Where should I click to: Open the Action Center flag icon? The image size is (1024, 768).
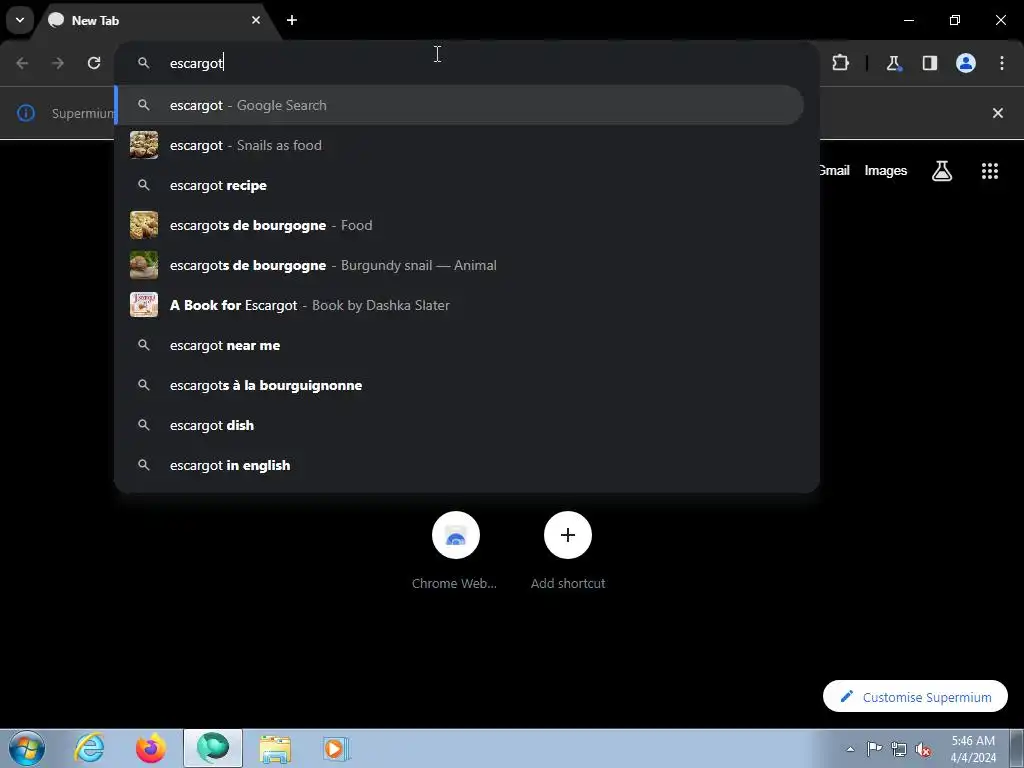[x=874, y=749]
